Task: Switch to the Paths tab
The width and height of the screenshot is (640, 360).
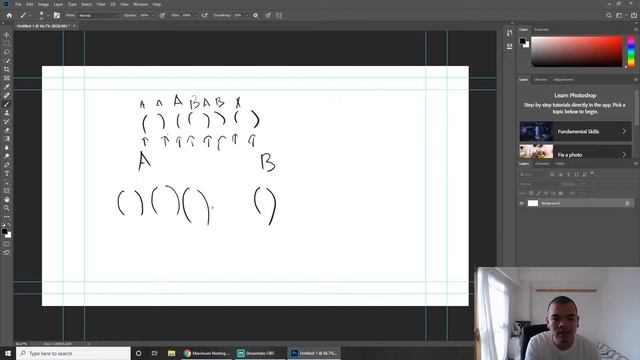Action: click(560, 164)
